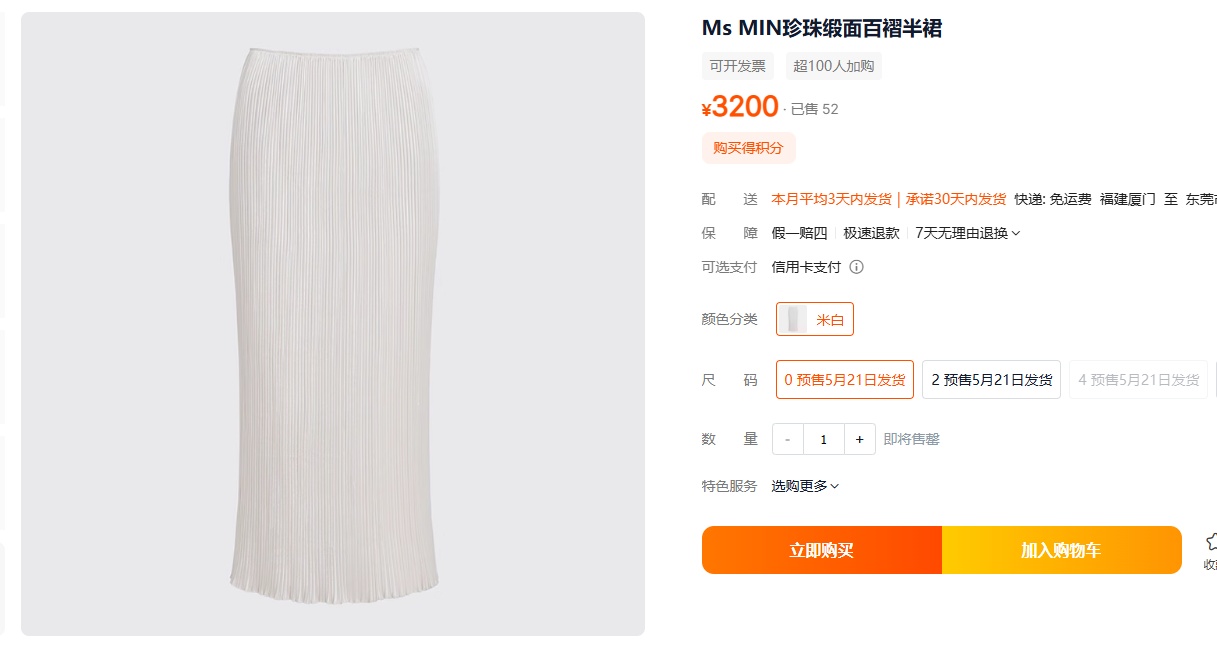1217x651 pixels.
Task: Click the plus quantity button
Action: [x=860, y=439]
